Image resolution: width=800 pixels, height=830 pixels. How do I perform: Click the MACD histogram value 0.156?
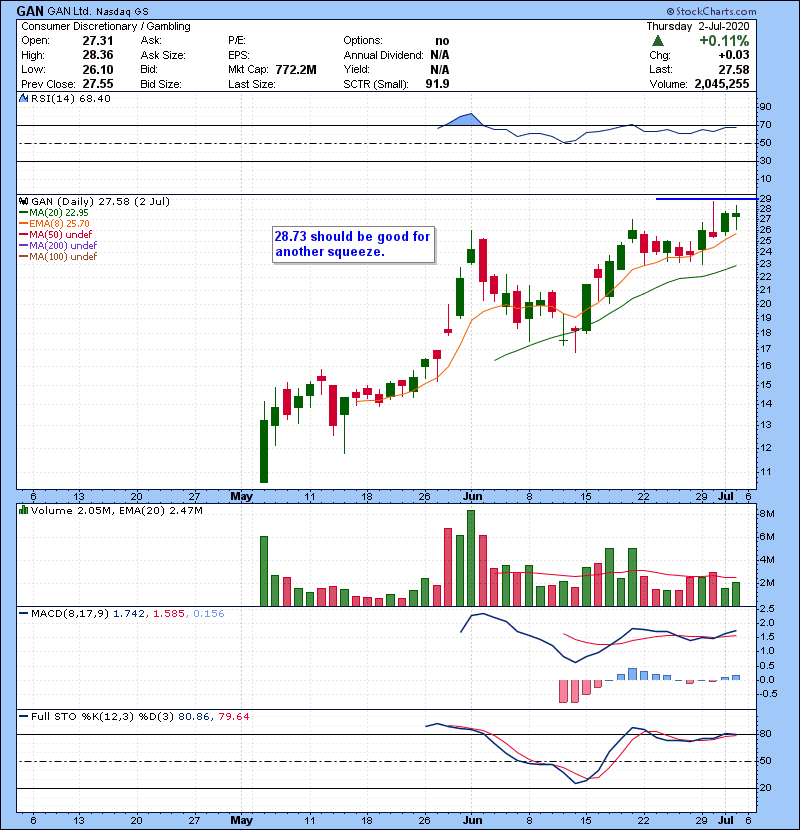point(209,614)
